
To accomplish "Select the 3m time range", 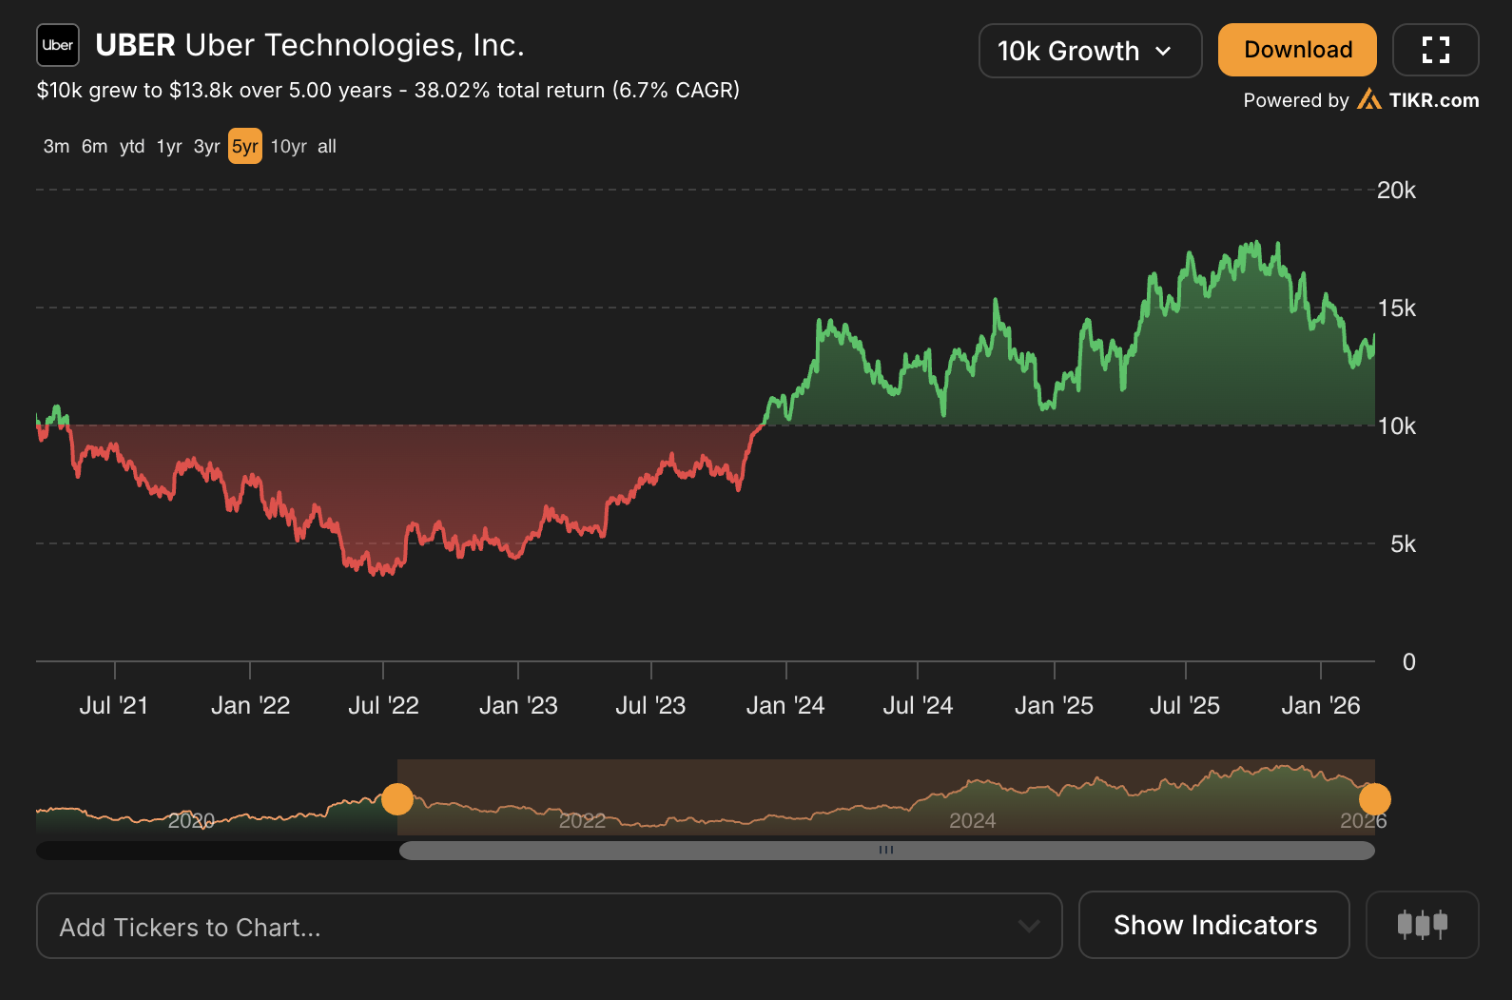I will [56, 146].
